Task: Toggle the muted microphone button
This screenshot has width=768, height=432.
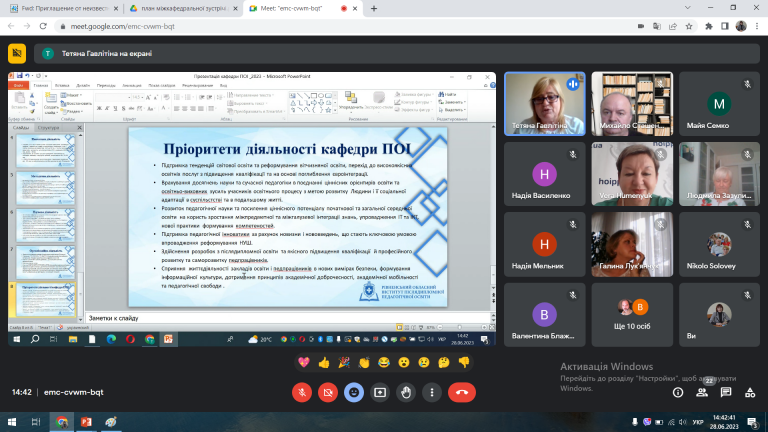Action: (302, 392)
